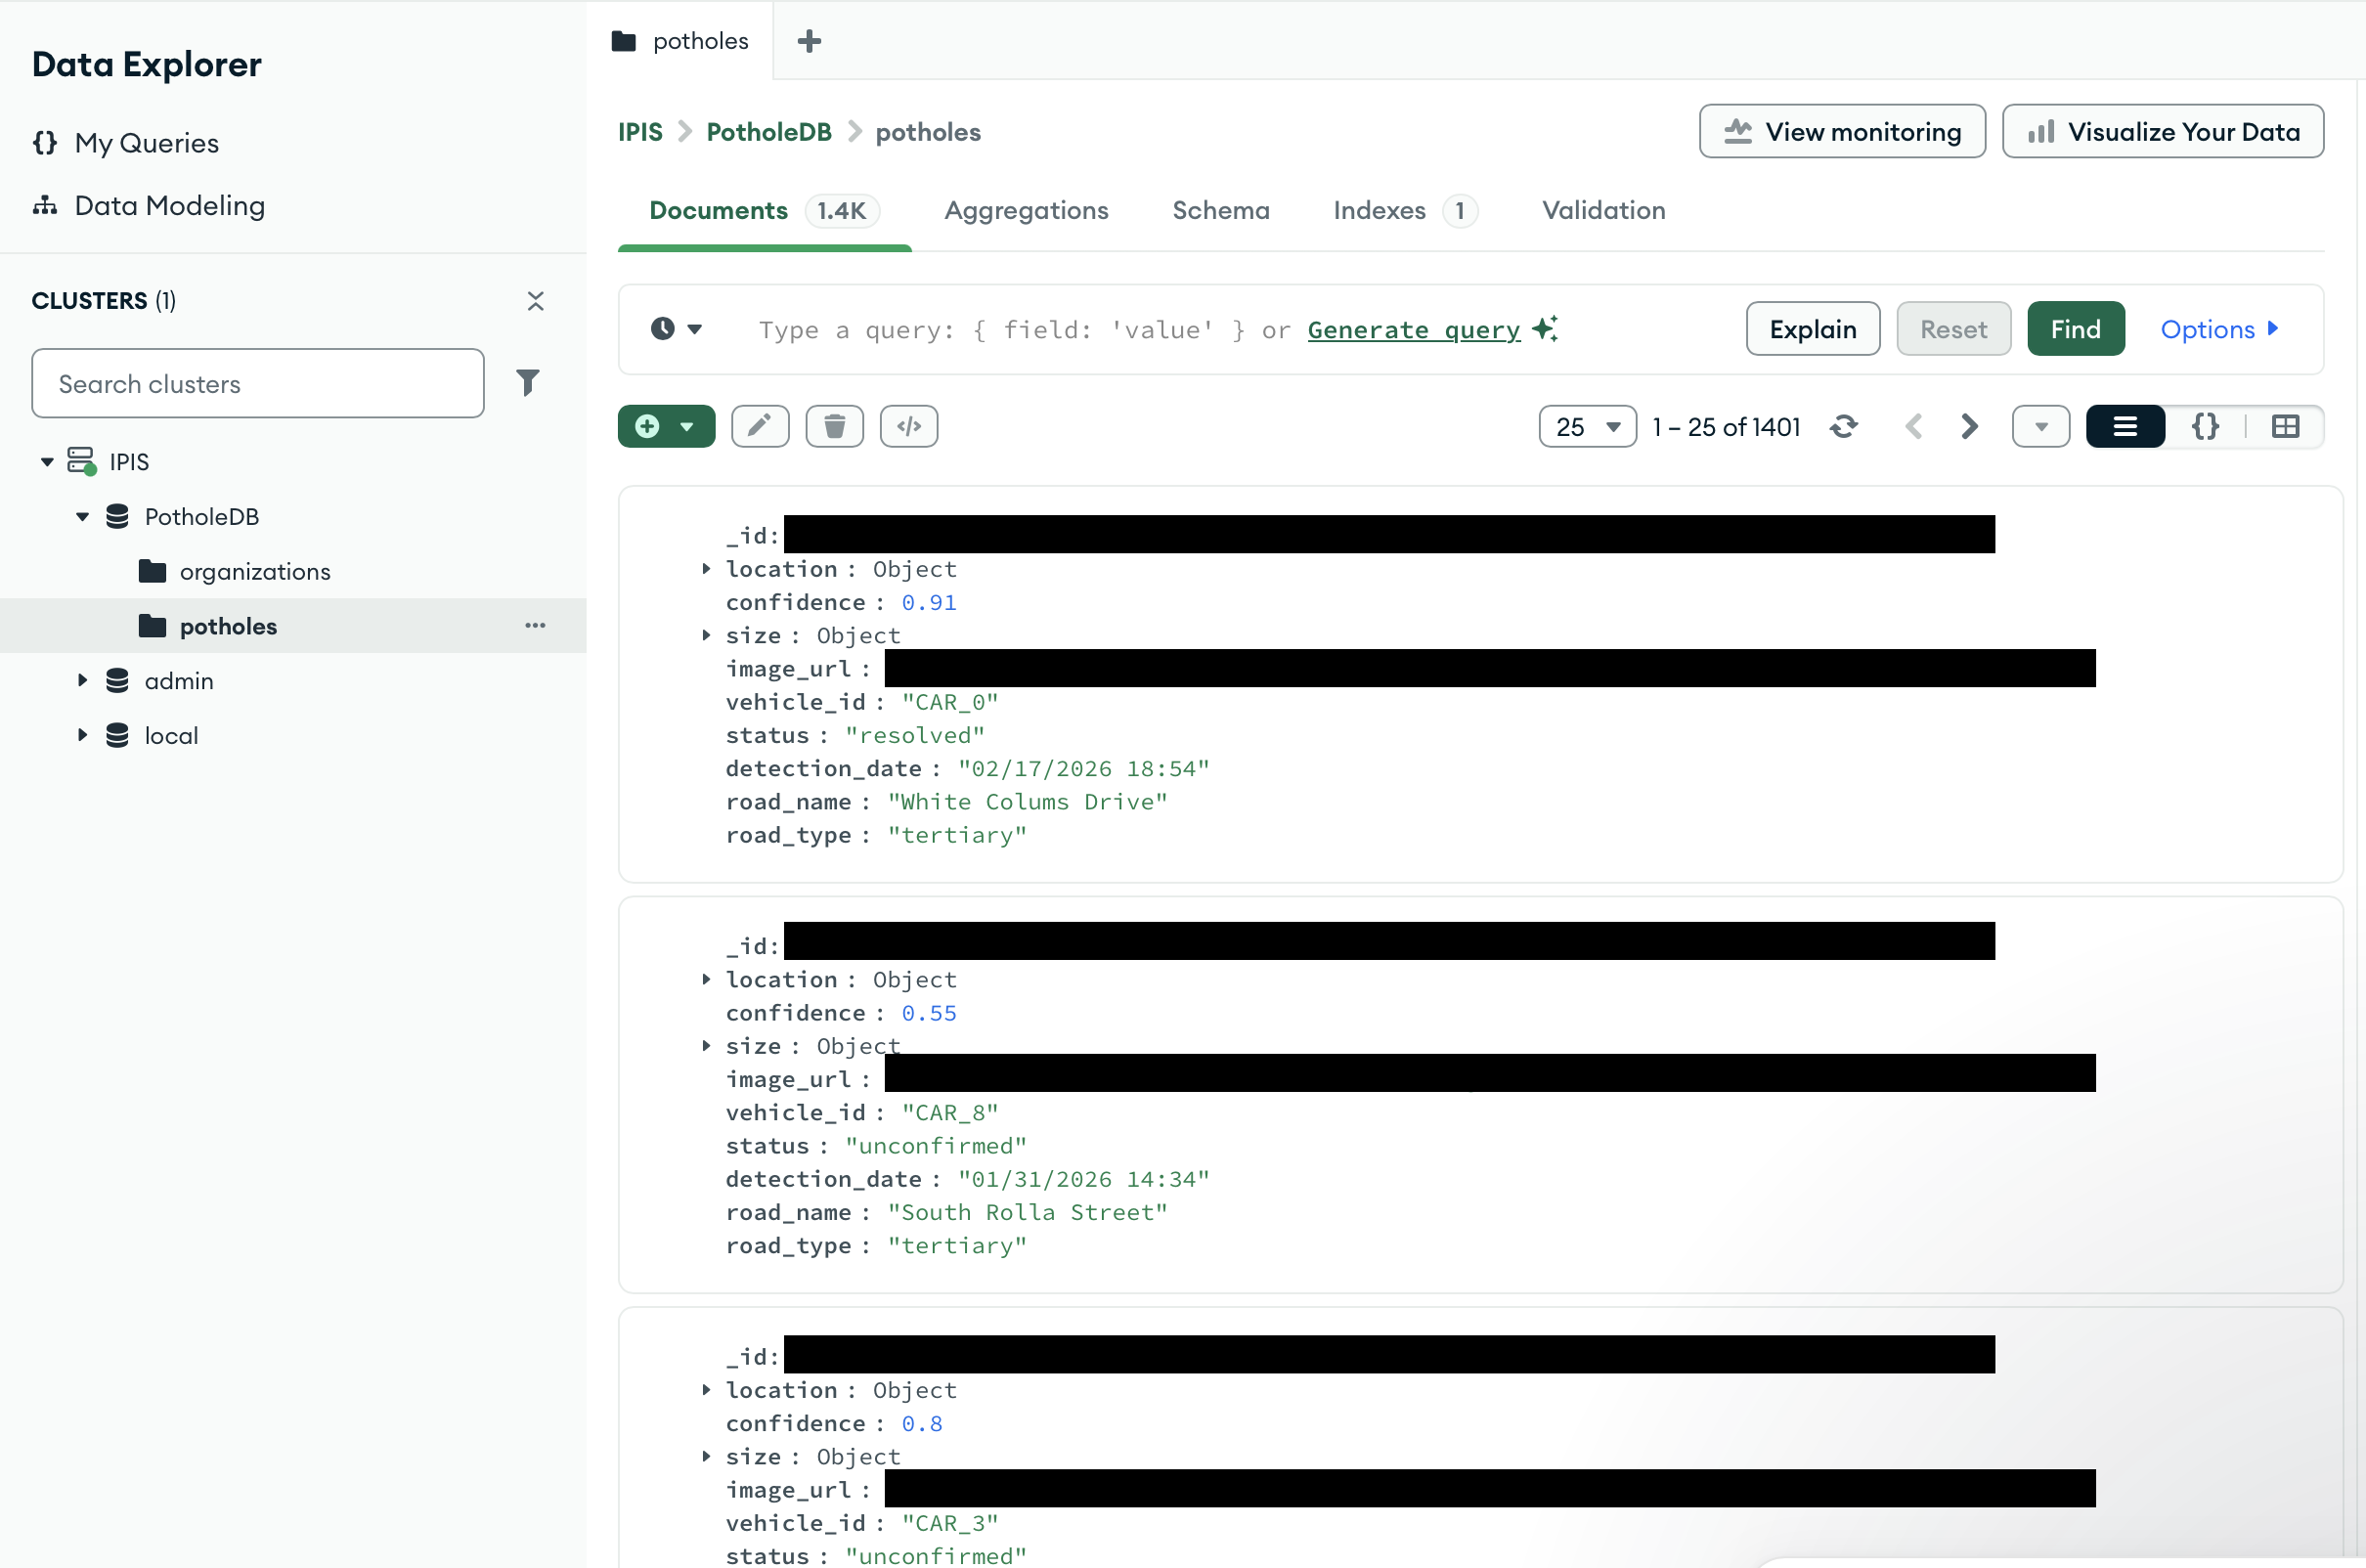Image resolution: width=2366 pixels, height=1568 pixels.
Task: Click the refresh documents icon
Action: click(1843, 427)
